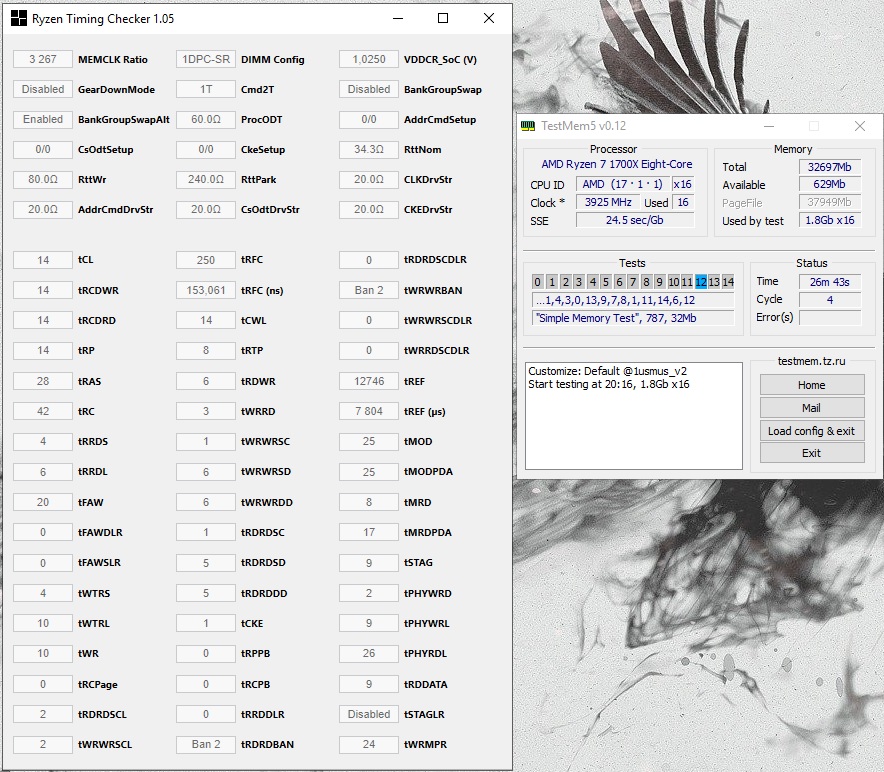
Task: Minimize the TestMem5 window
Action: click(x=769, y=126)
